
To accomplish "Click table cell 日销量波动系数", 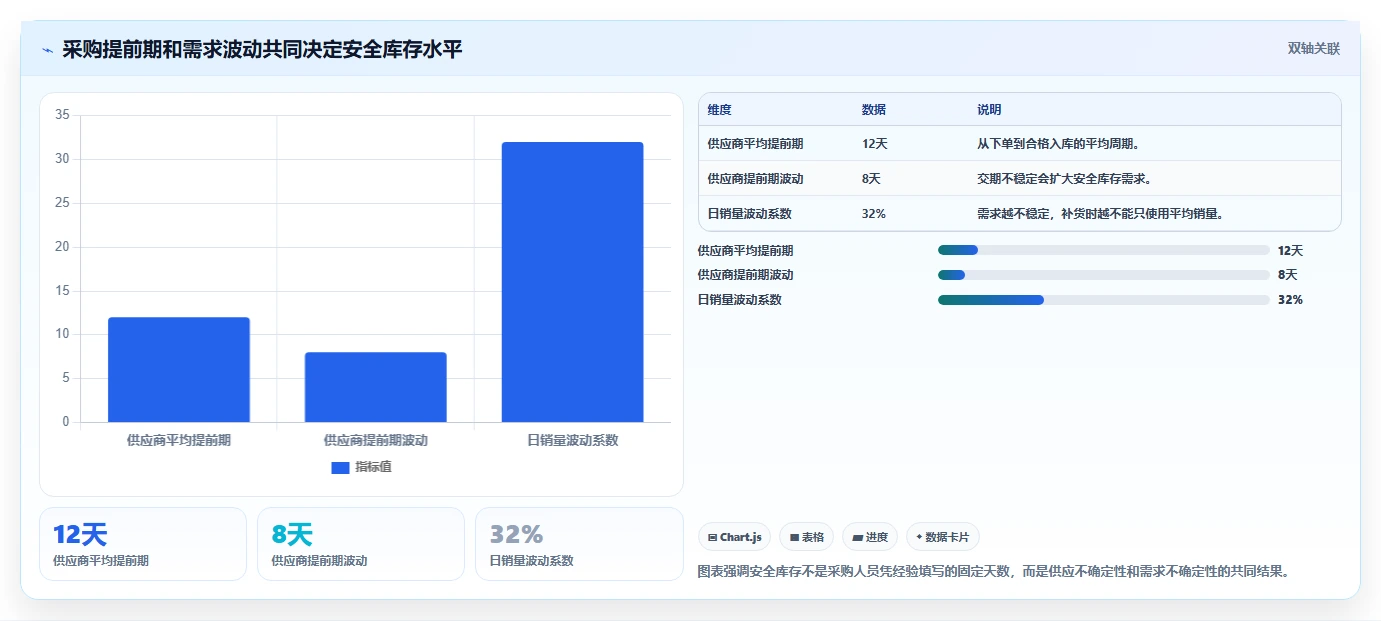I will 749,214.
